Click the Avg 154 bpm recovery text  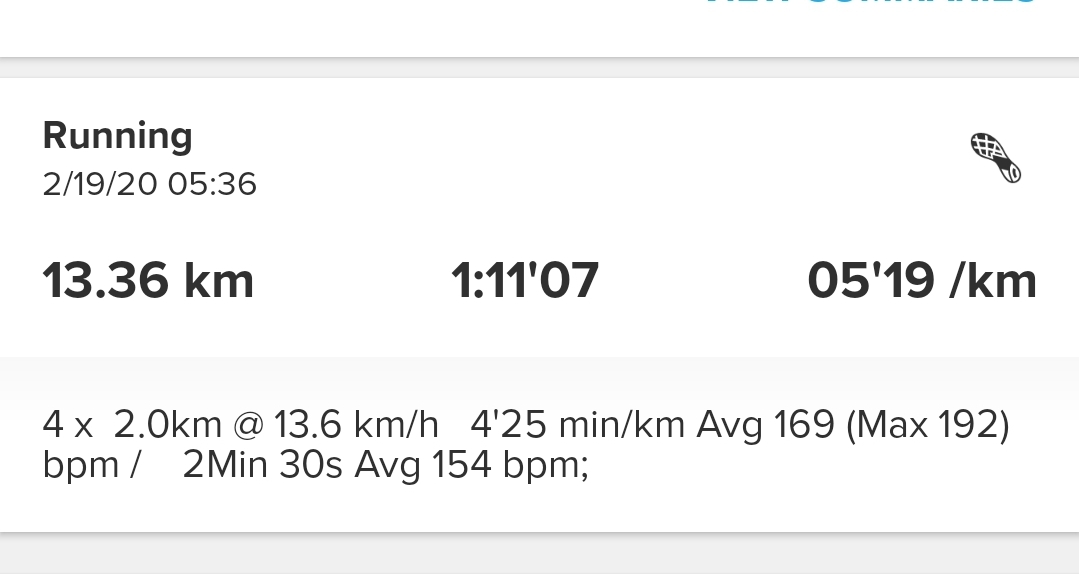click(x=471, y=465)
